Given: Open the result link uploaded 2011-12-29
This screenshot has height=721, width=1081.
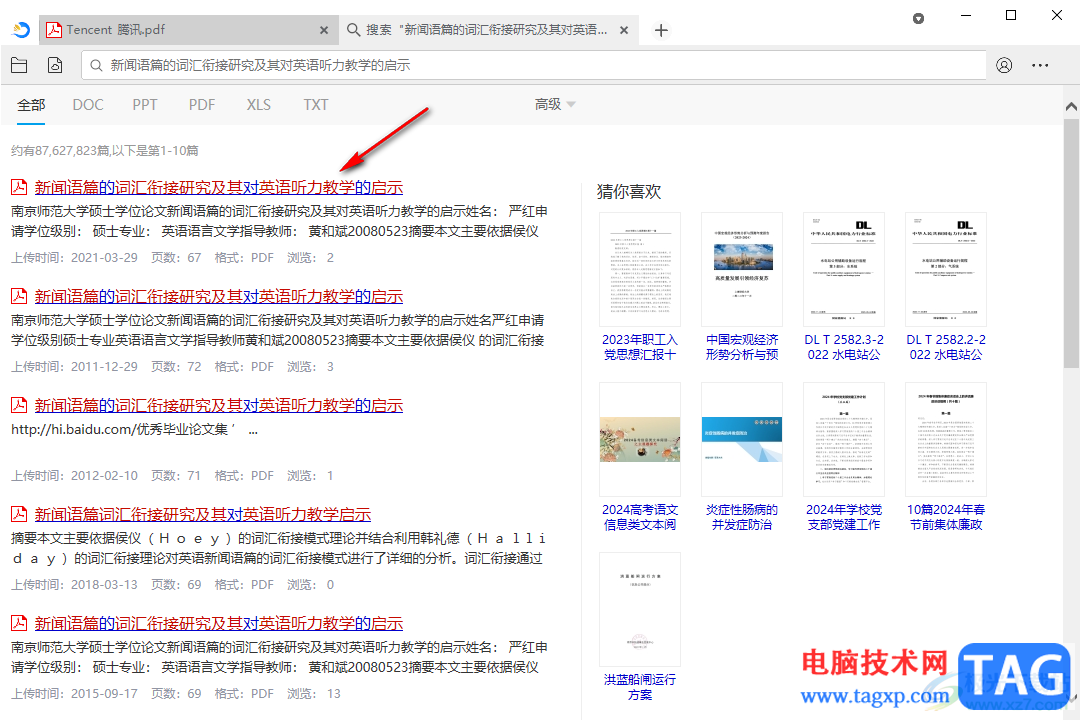Looking at the screenshot, I should (219, 296).
